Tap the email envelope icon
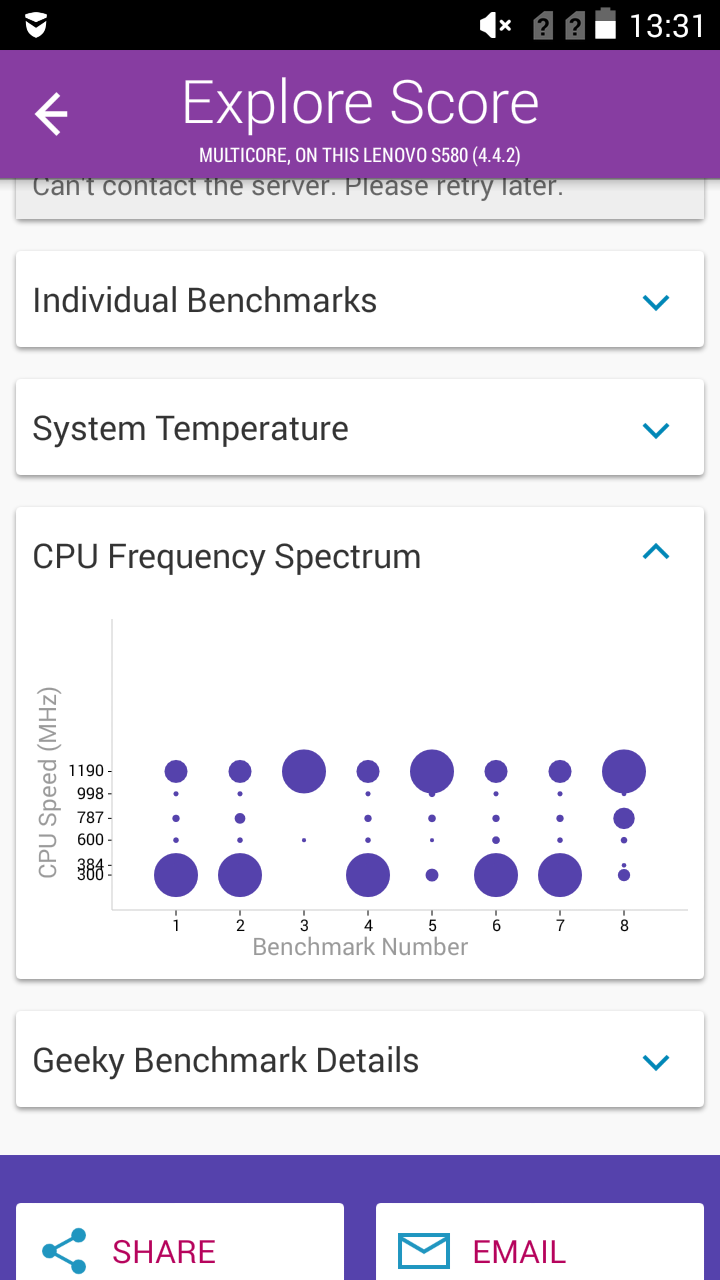The width and height of the screenshot is (720, 1280). click(424, 1251)
